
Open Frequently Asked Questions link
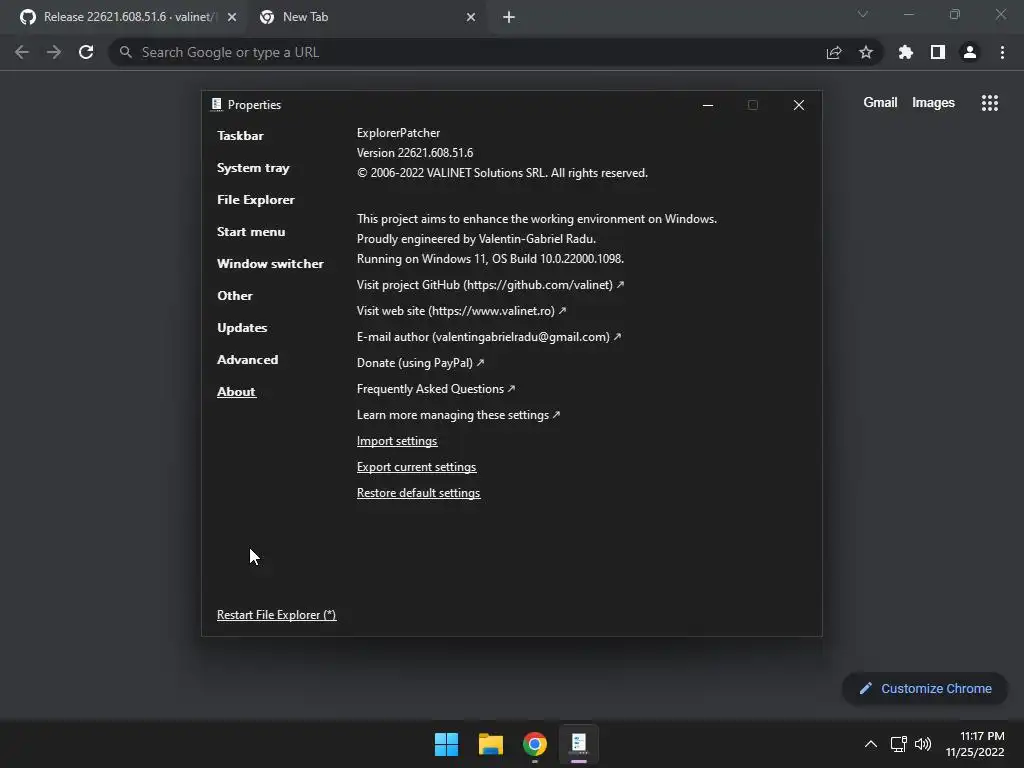pos(436,389)
